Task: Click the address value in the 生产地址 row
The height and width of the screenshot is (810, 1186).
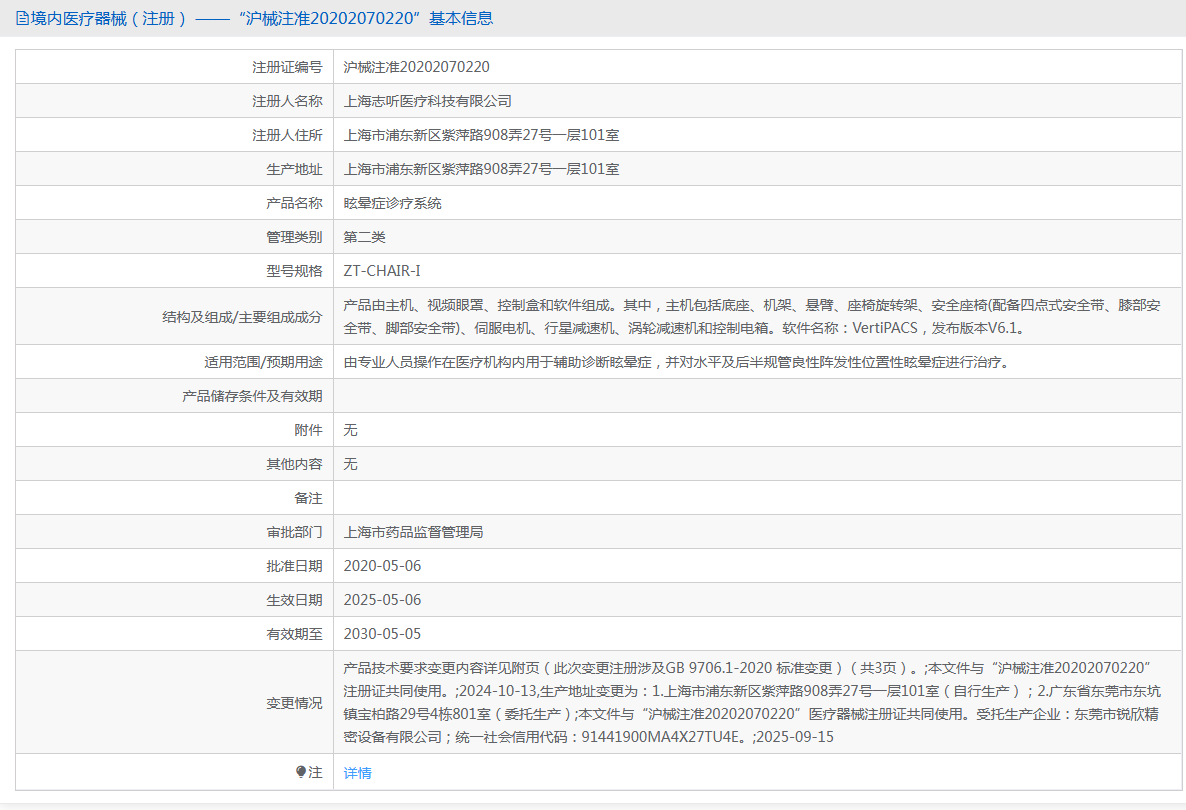Action: click(x=481, y=169)
